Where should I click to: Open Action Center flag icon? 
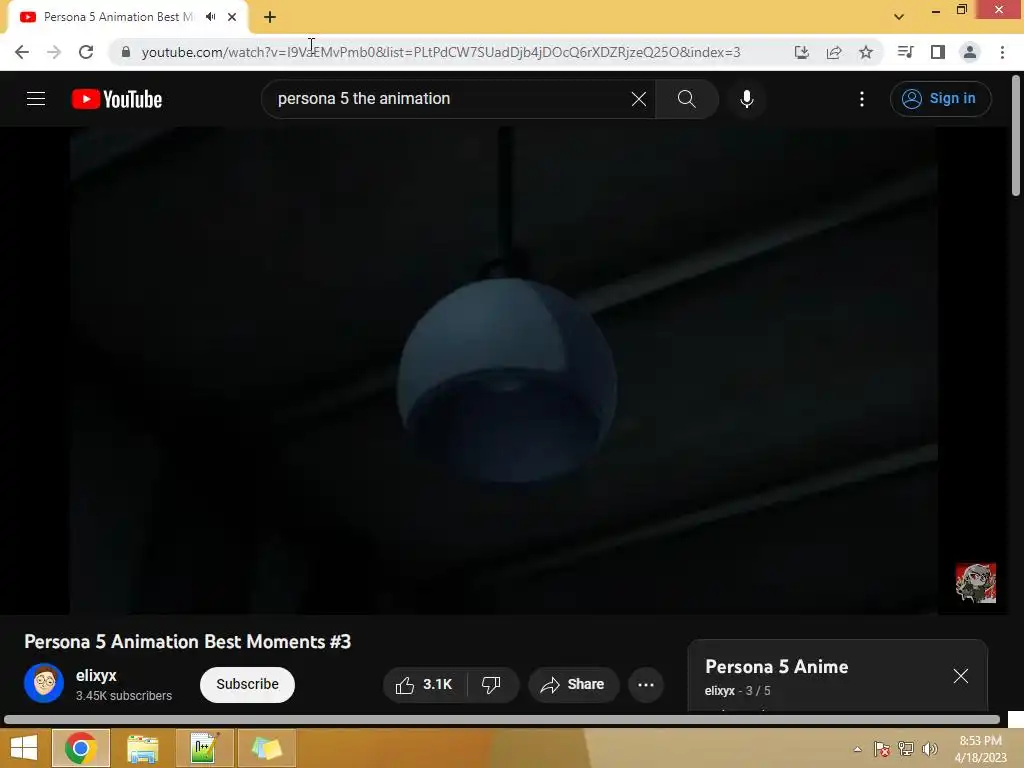(x=882, y=749)
